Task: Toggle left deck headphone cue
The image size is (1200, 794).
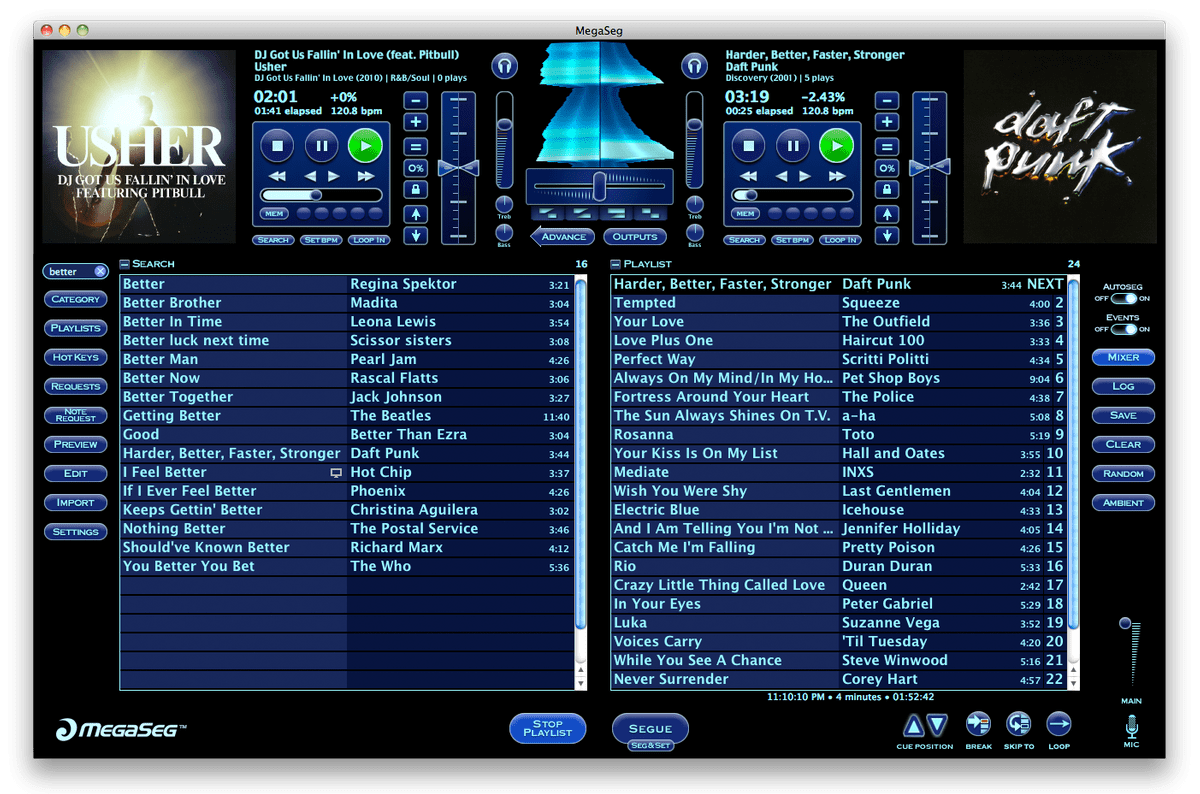Action: [505, 66]
